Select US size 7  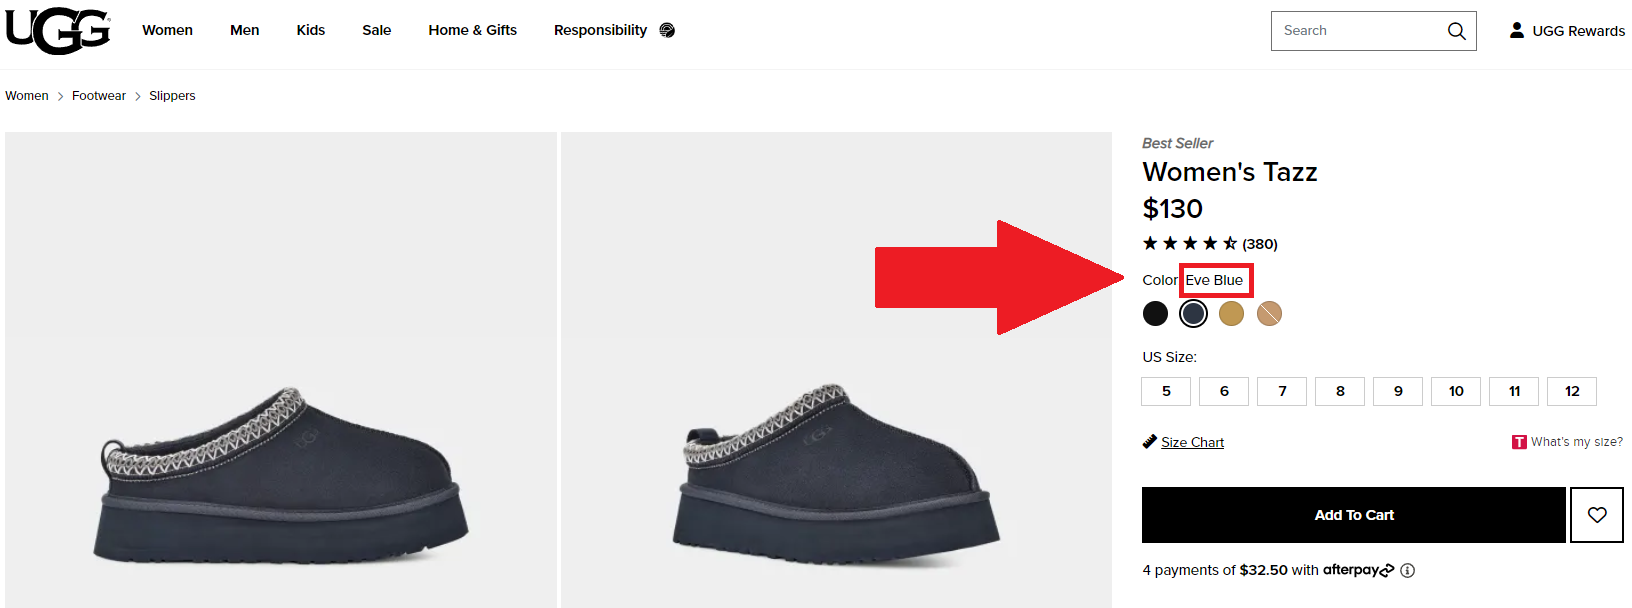pyautogui.click(x=1282, y=391)
